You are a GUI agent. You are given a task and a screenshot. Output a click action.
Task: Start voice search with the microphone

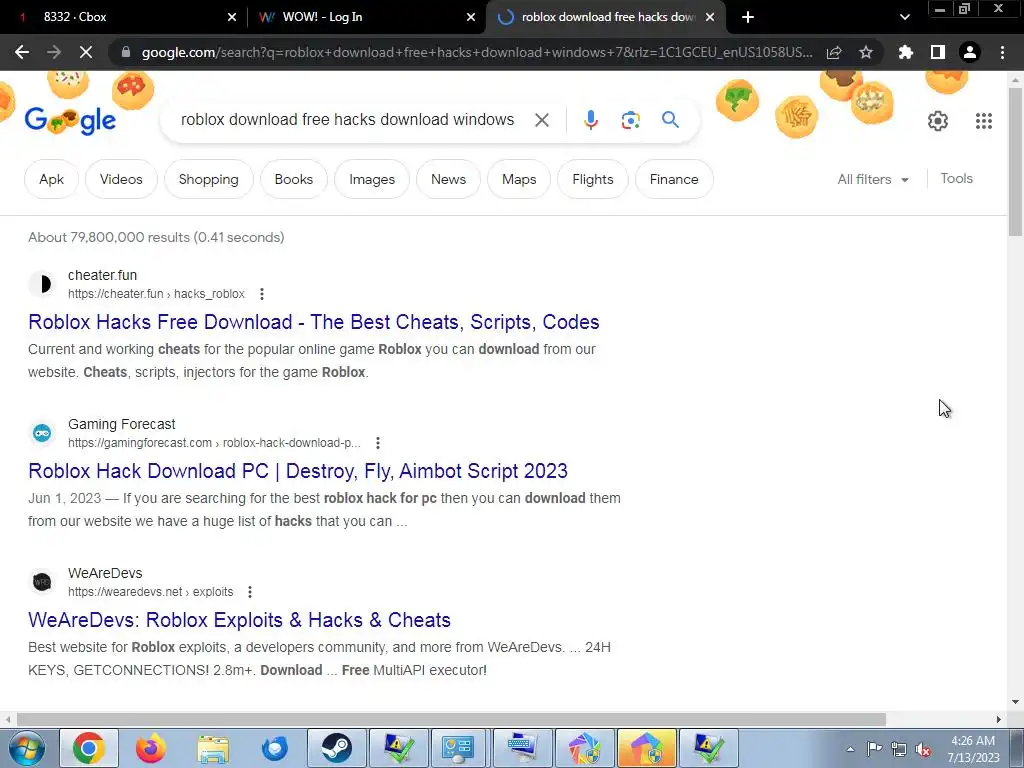point(591,120)
